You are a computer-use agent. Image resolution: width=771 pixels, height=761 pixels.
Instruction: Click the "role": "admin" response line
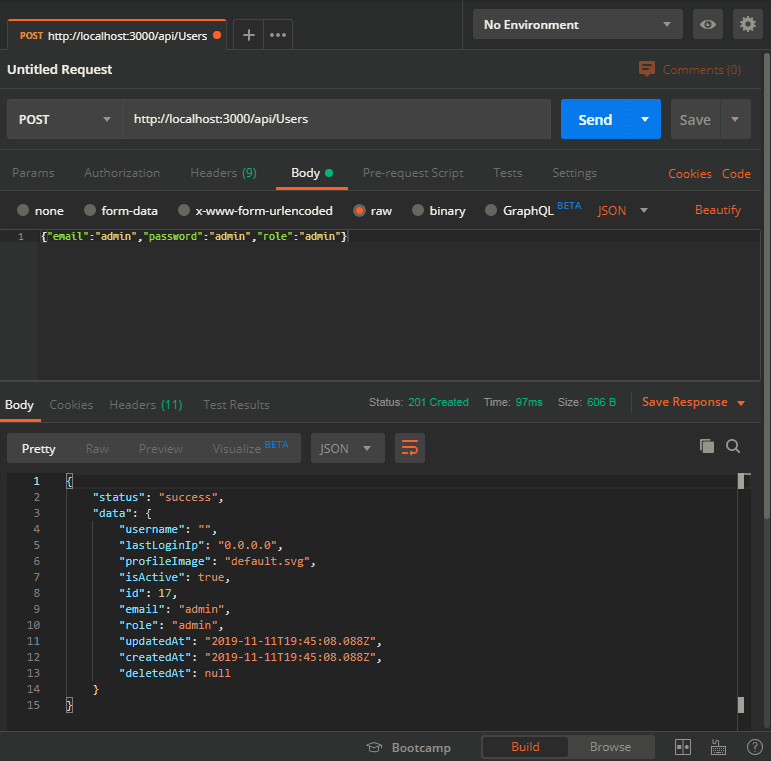point(171,625)
